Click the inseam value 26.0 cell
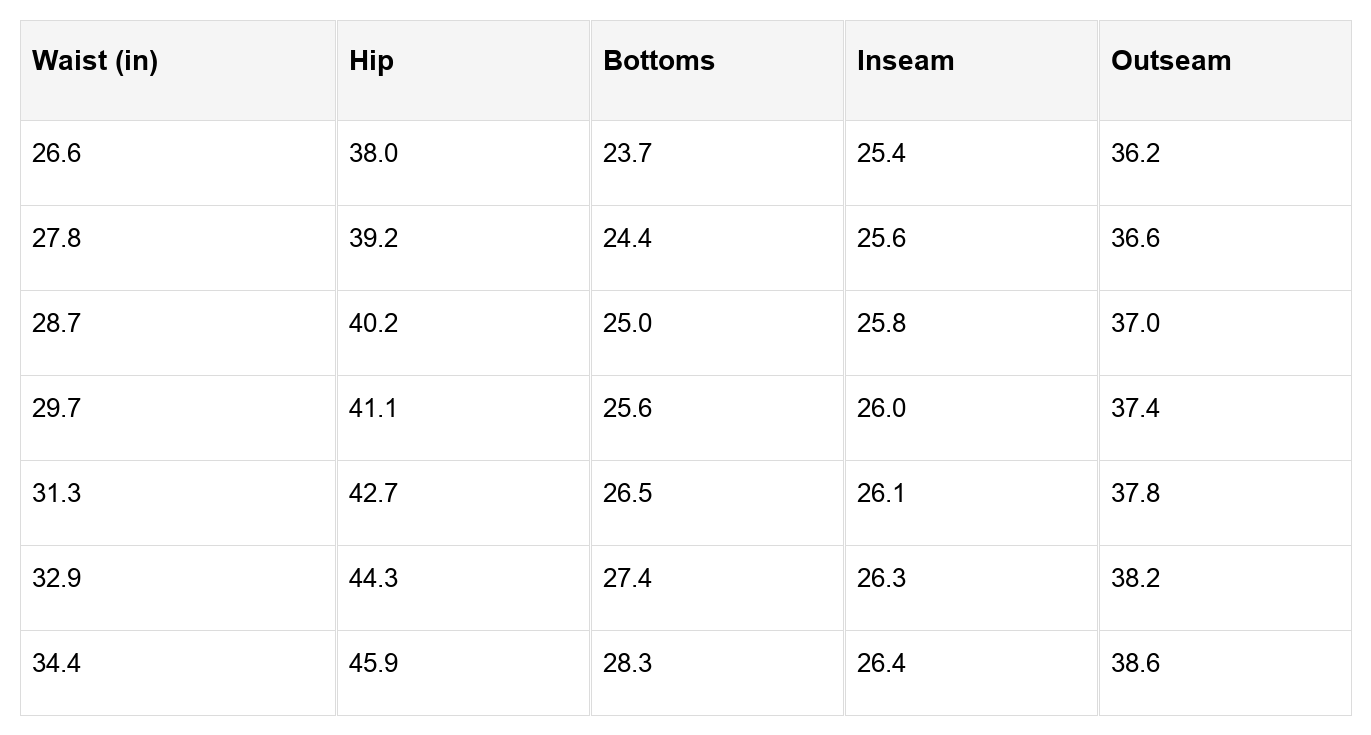Screen dimensions: 1371x735 pyautogui.click(x=882, y=409)
